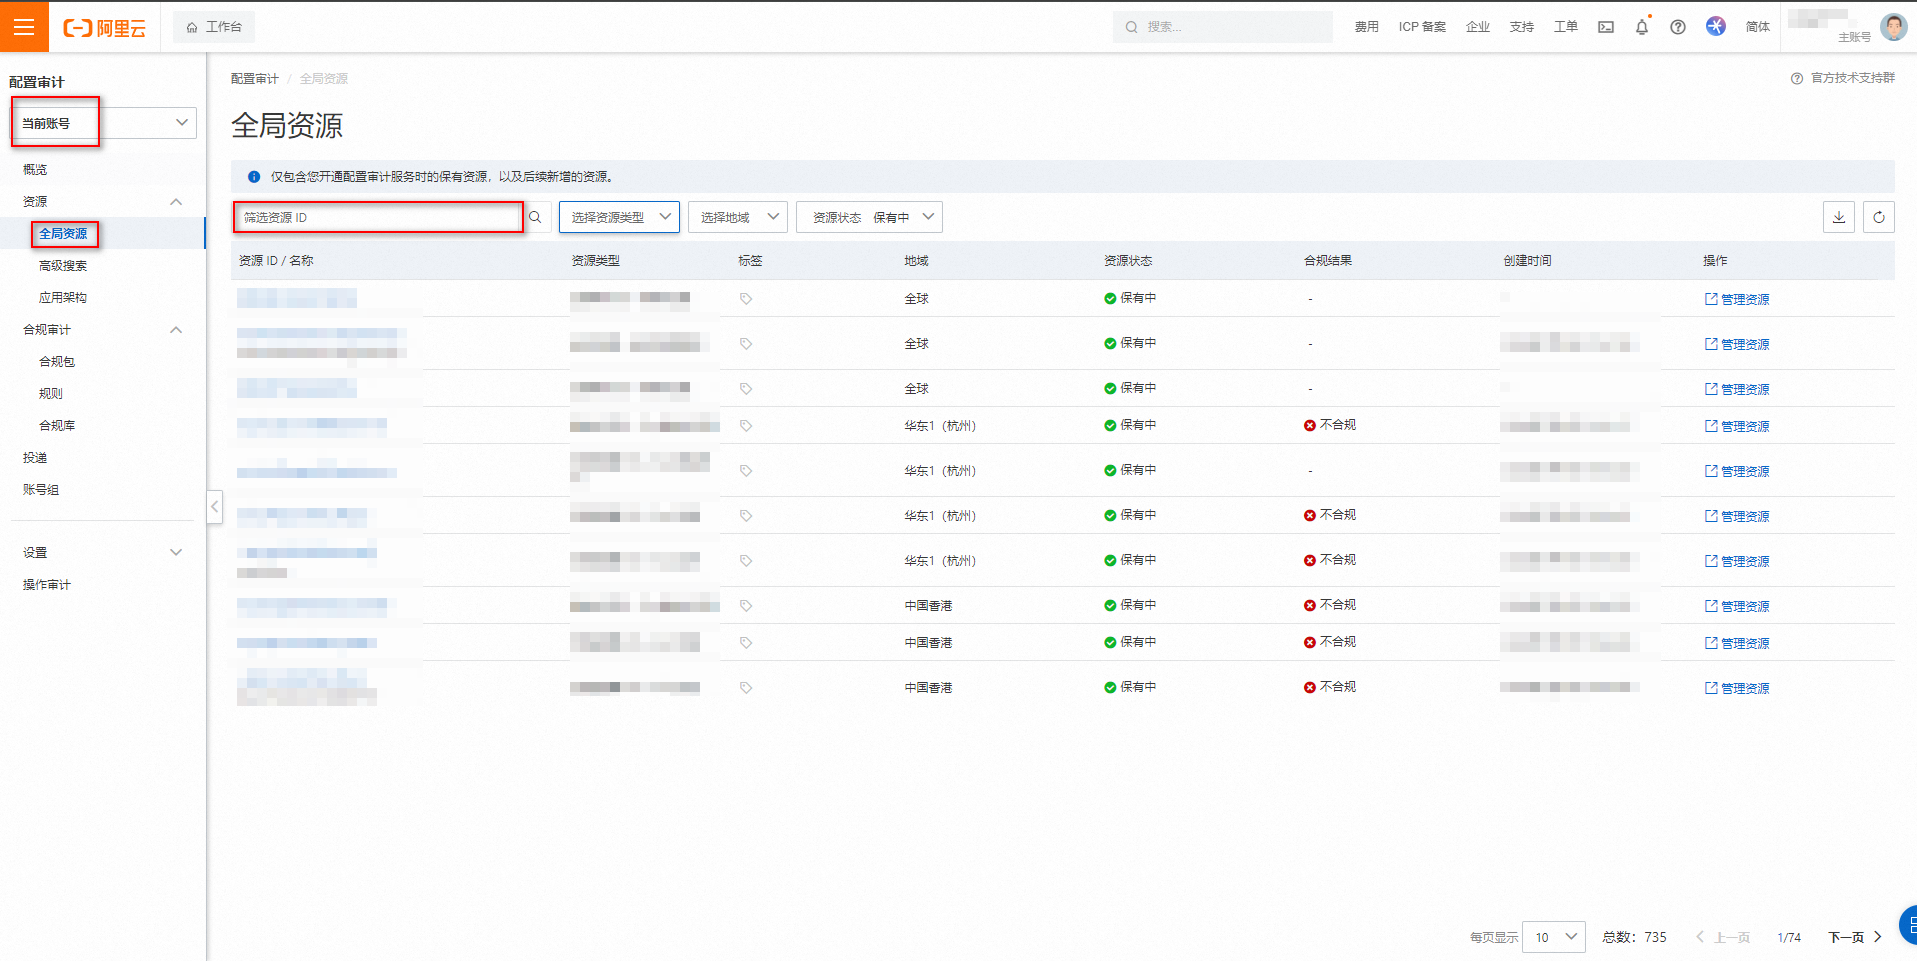
Task: Click 不合规 in the last 中国香港 row
Action: point(1330,687)
